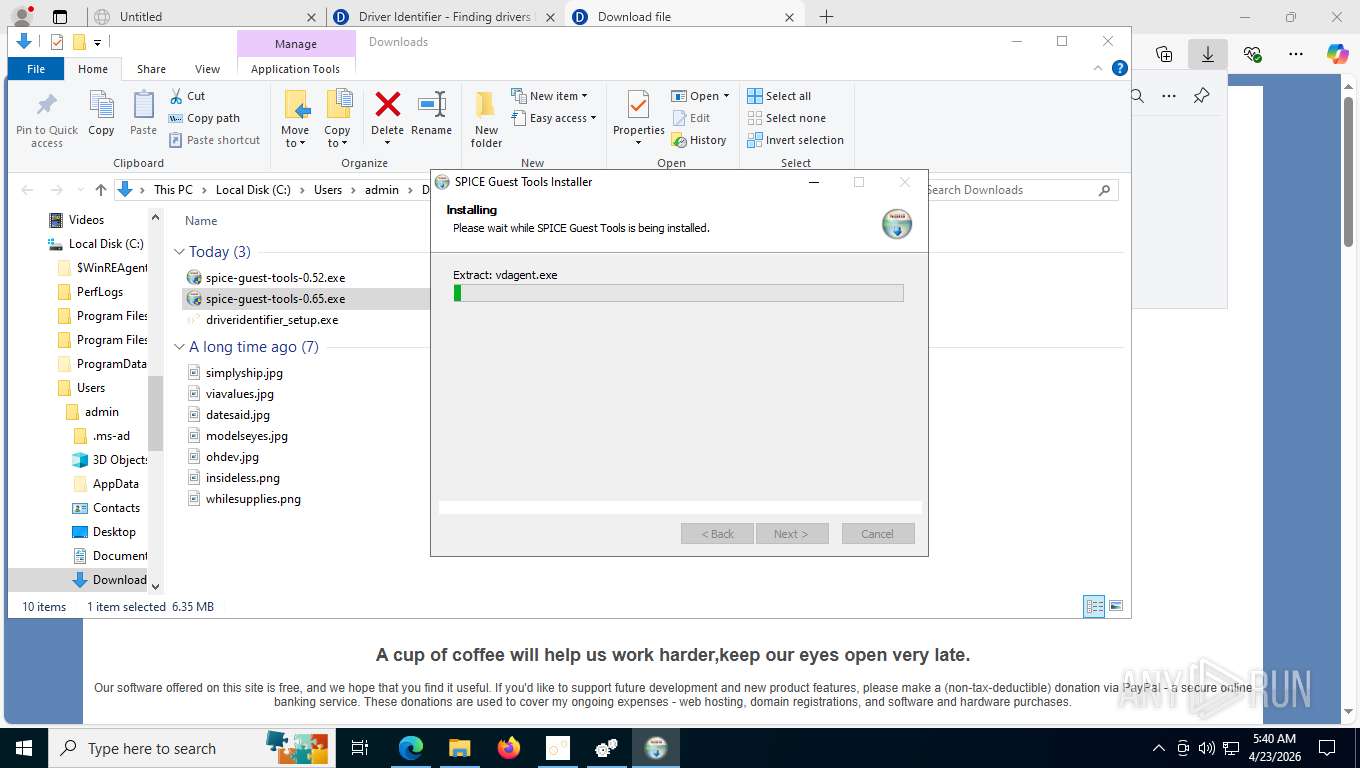Click the taskbar search box

coord(190,748)
